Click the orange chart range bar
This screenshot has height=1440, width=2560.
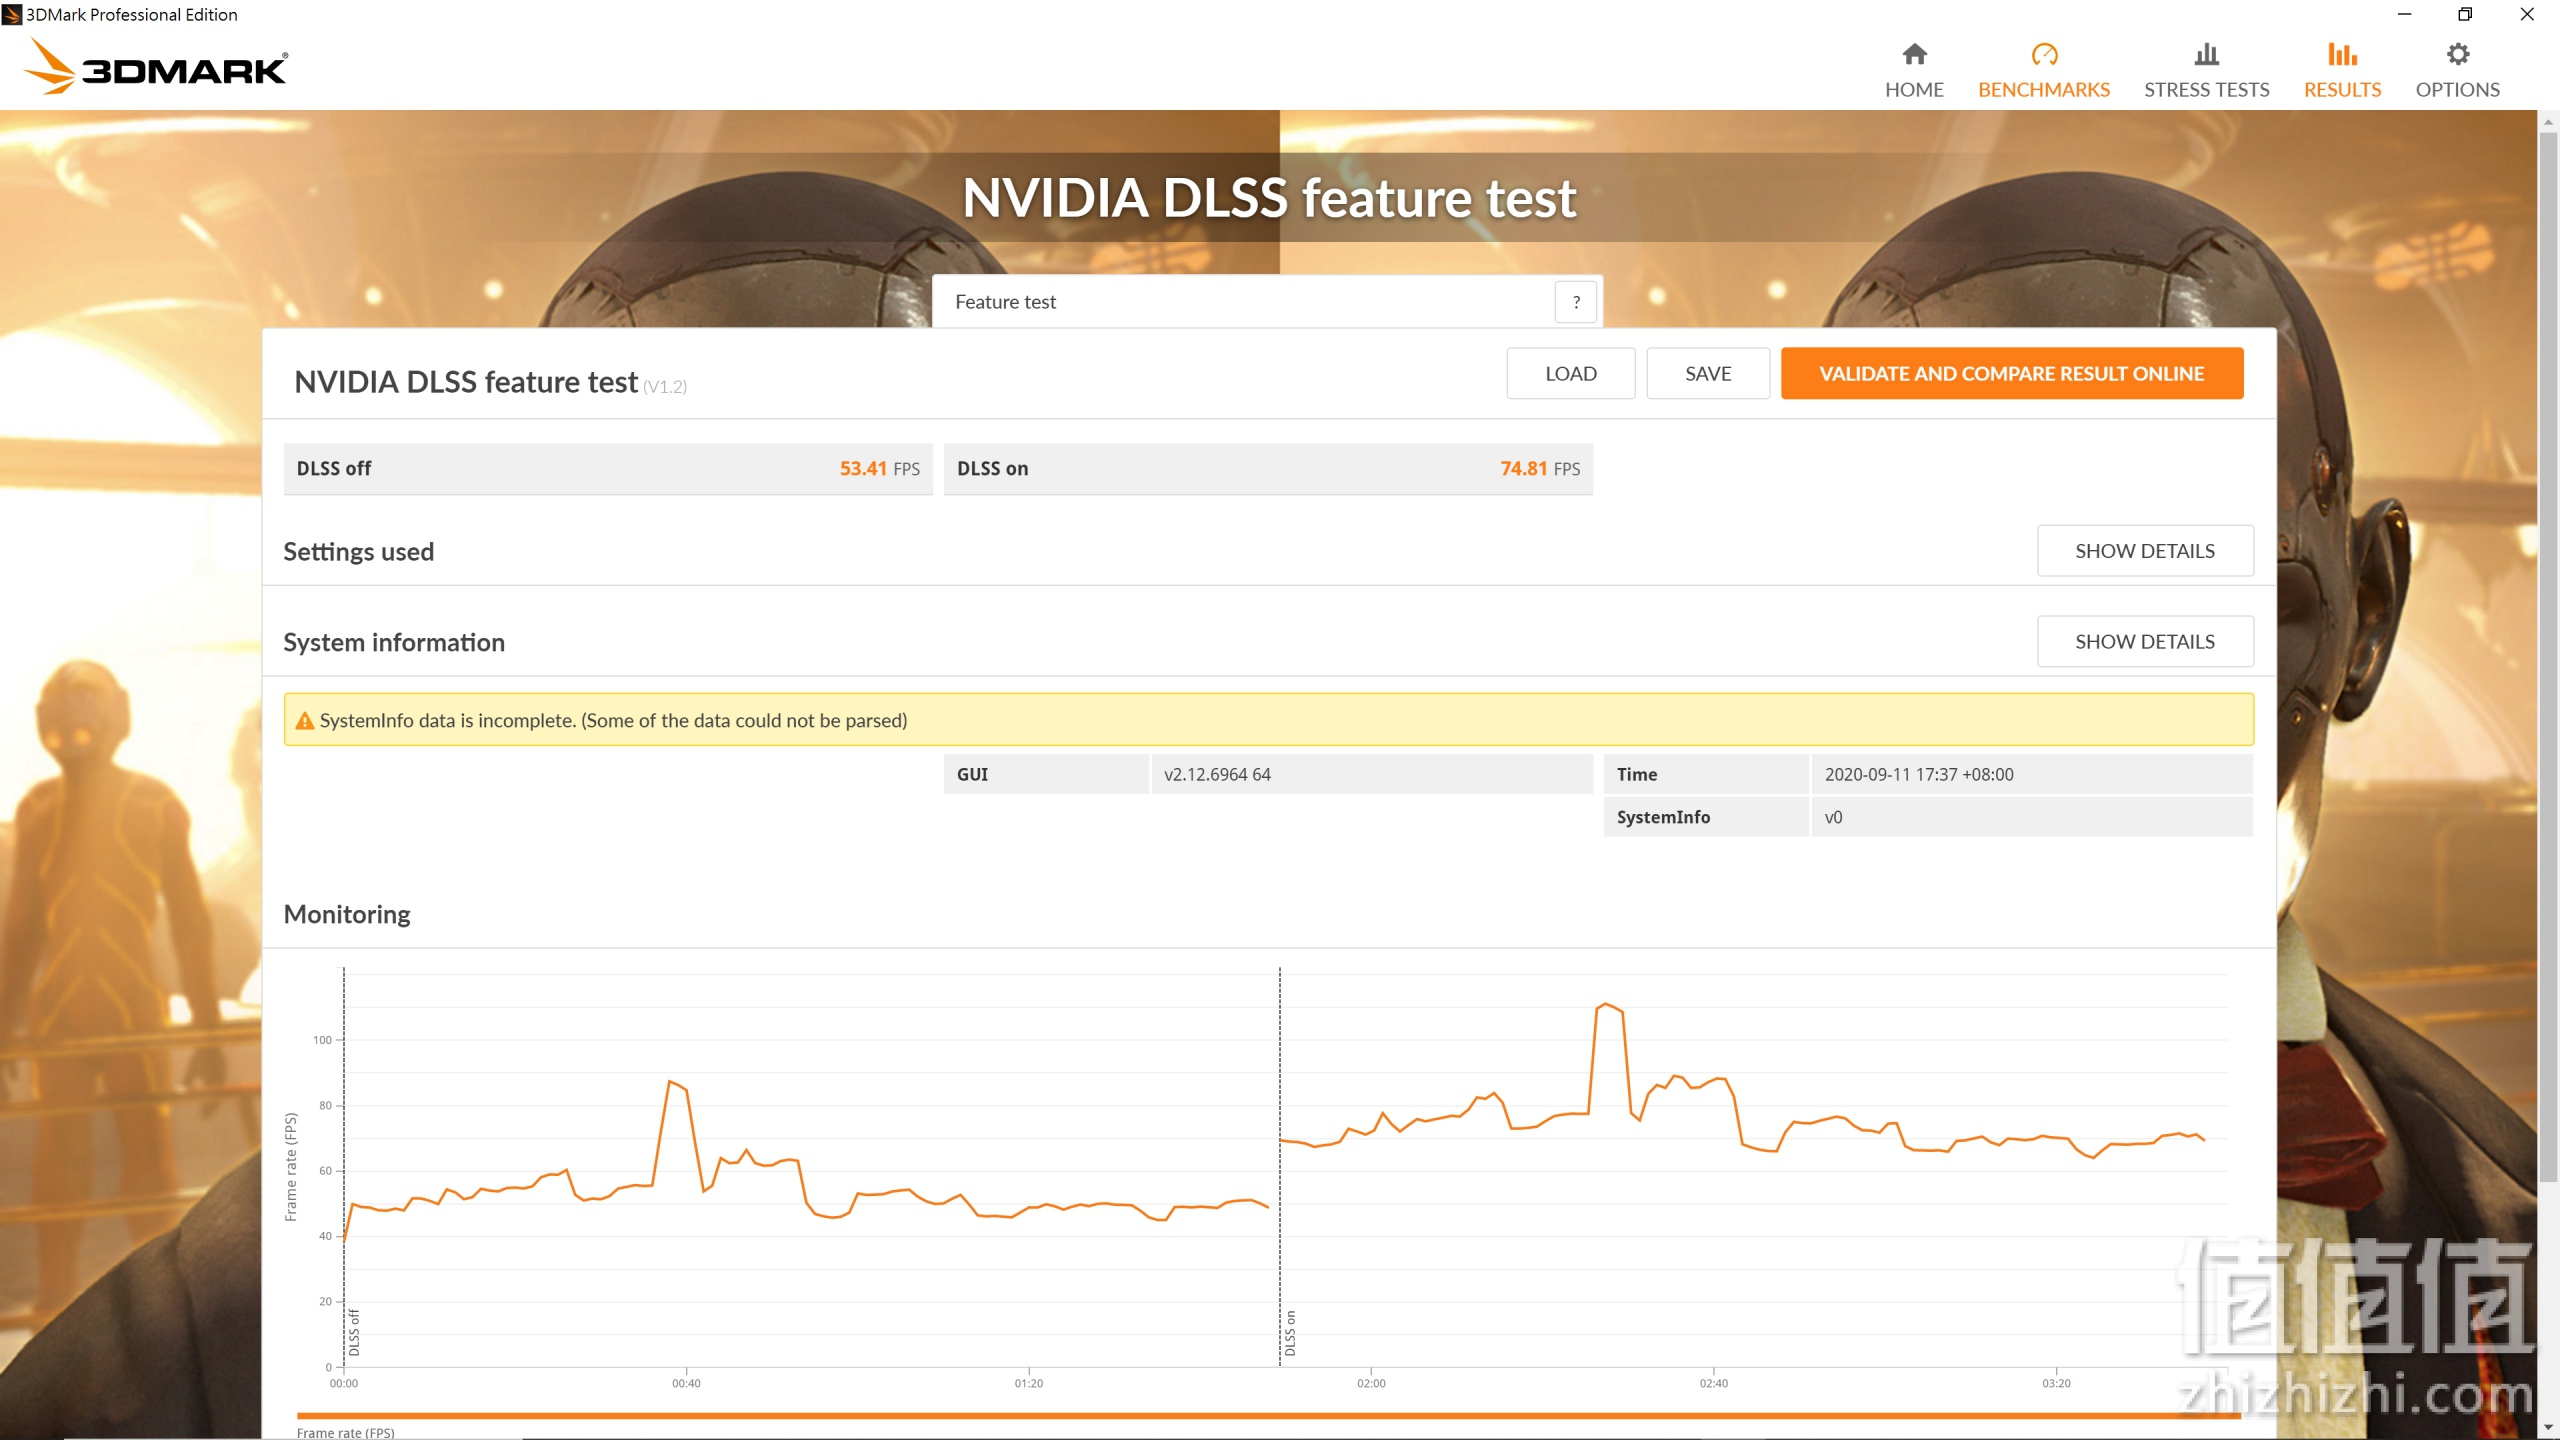pyautogui.click(x=1267, y=1416)
